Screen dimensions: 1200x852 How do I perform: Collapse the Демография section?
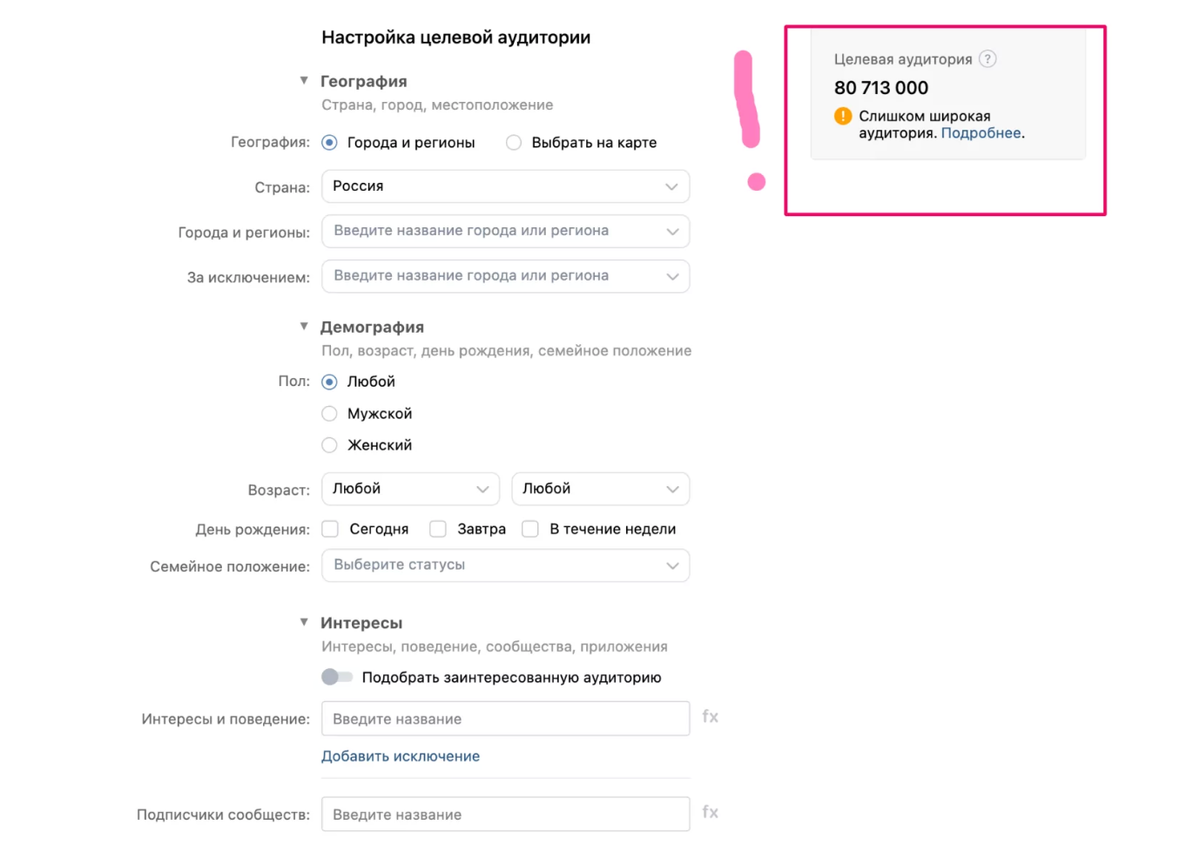click(304, 326)
